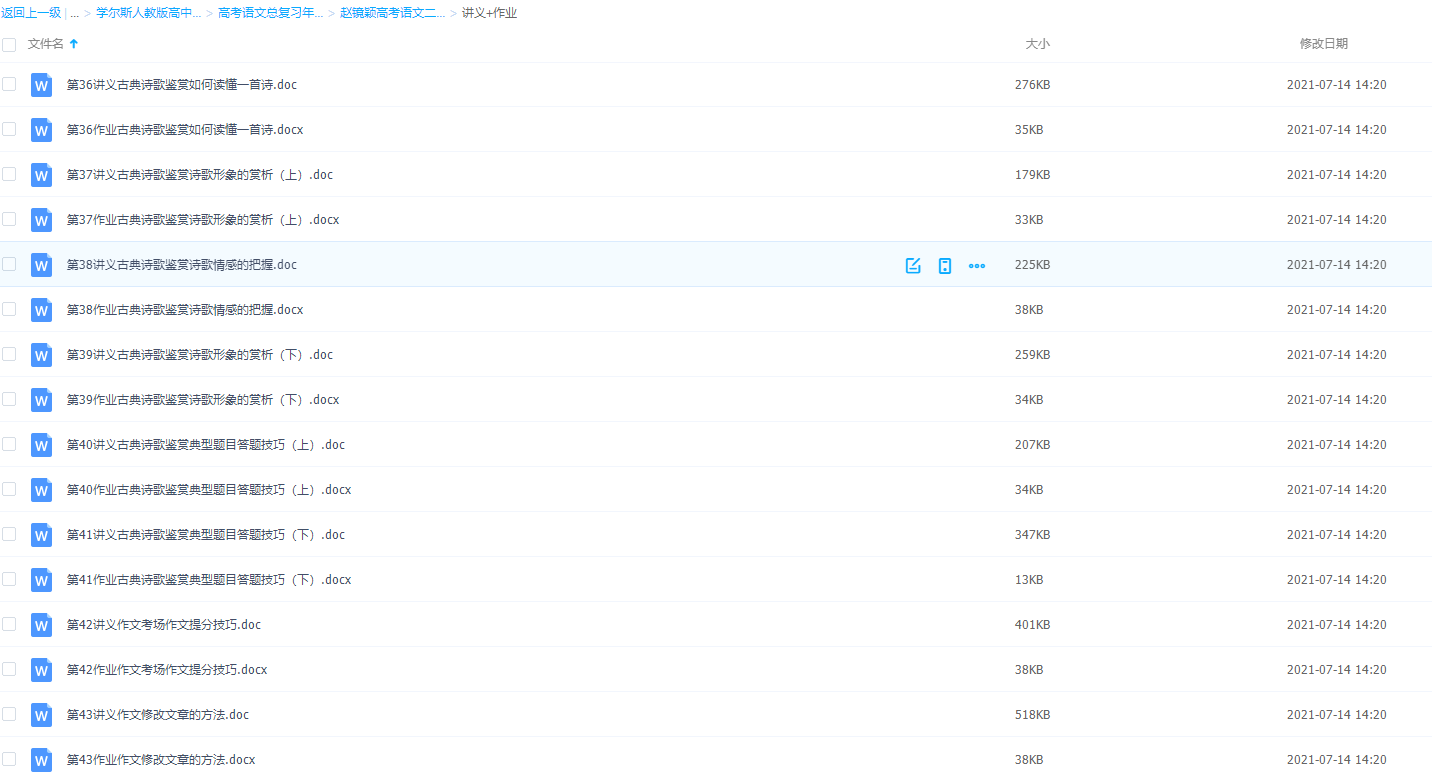
Task: Toggle the select-all checkbox in header
Action: [x=9, y=44]
